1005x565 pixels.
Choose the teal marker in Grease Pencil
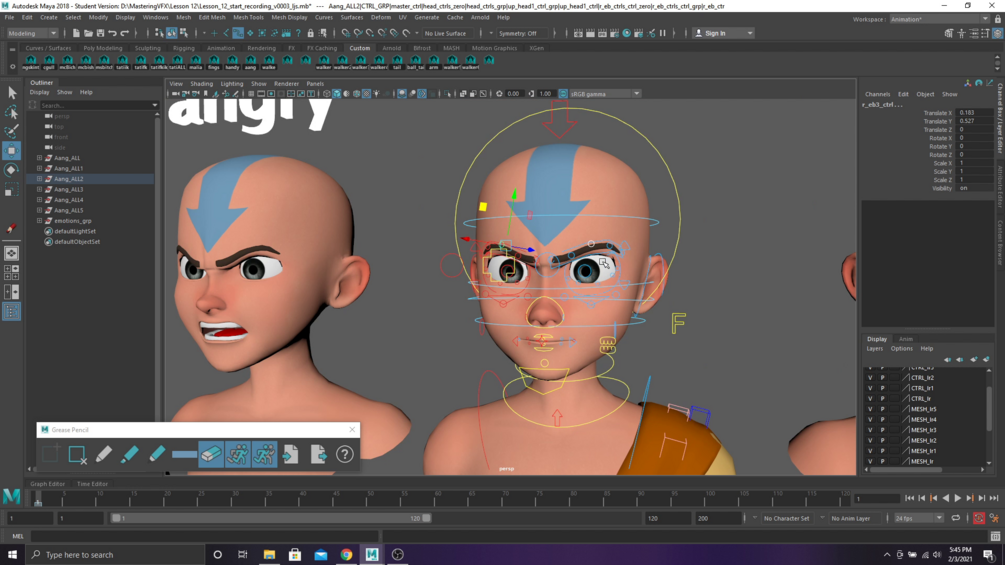click(x=130, y=454)
